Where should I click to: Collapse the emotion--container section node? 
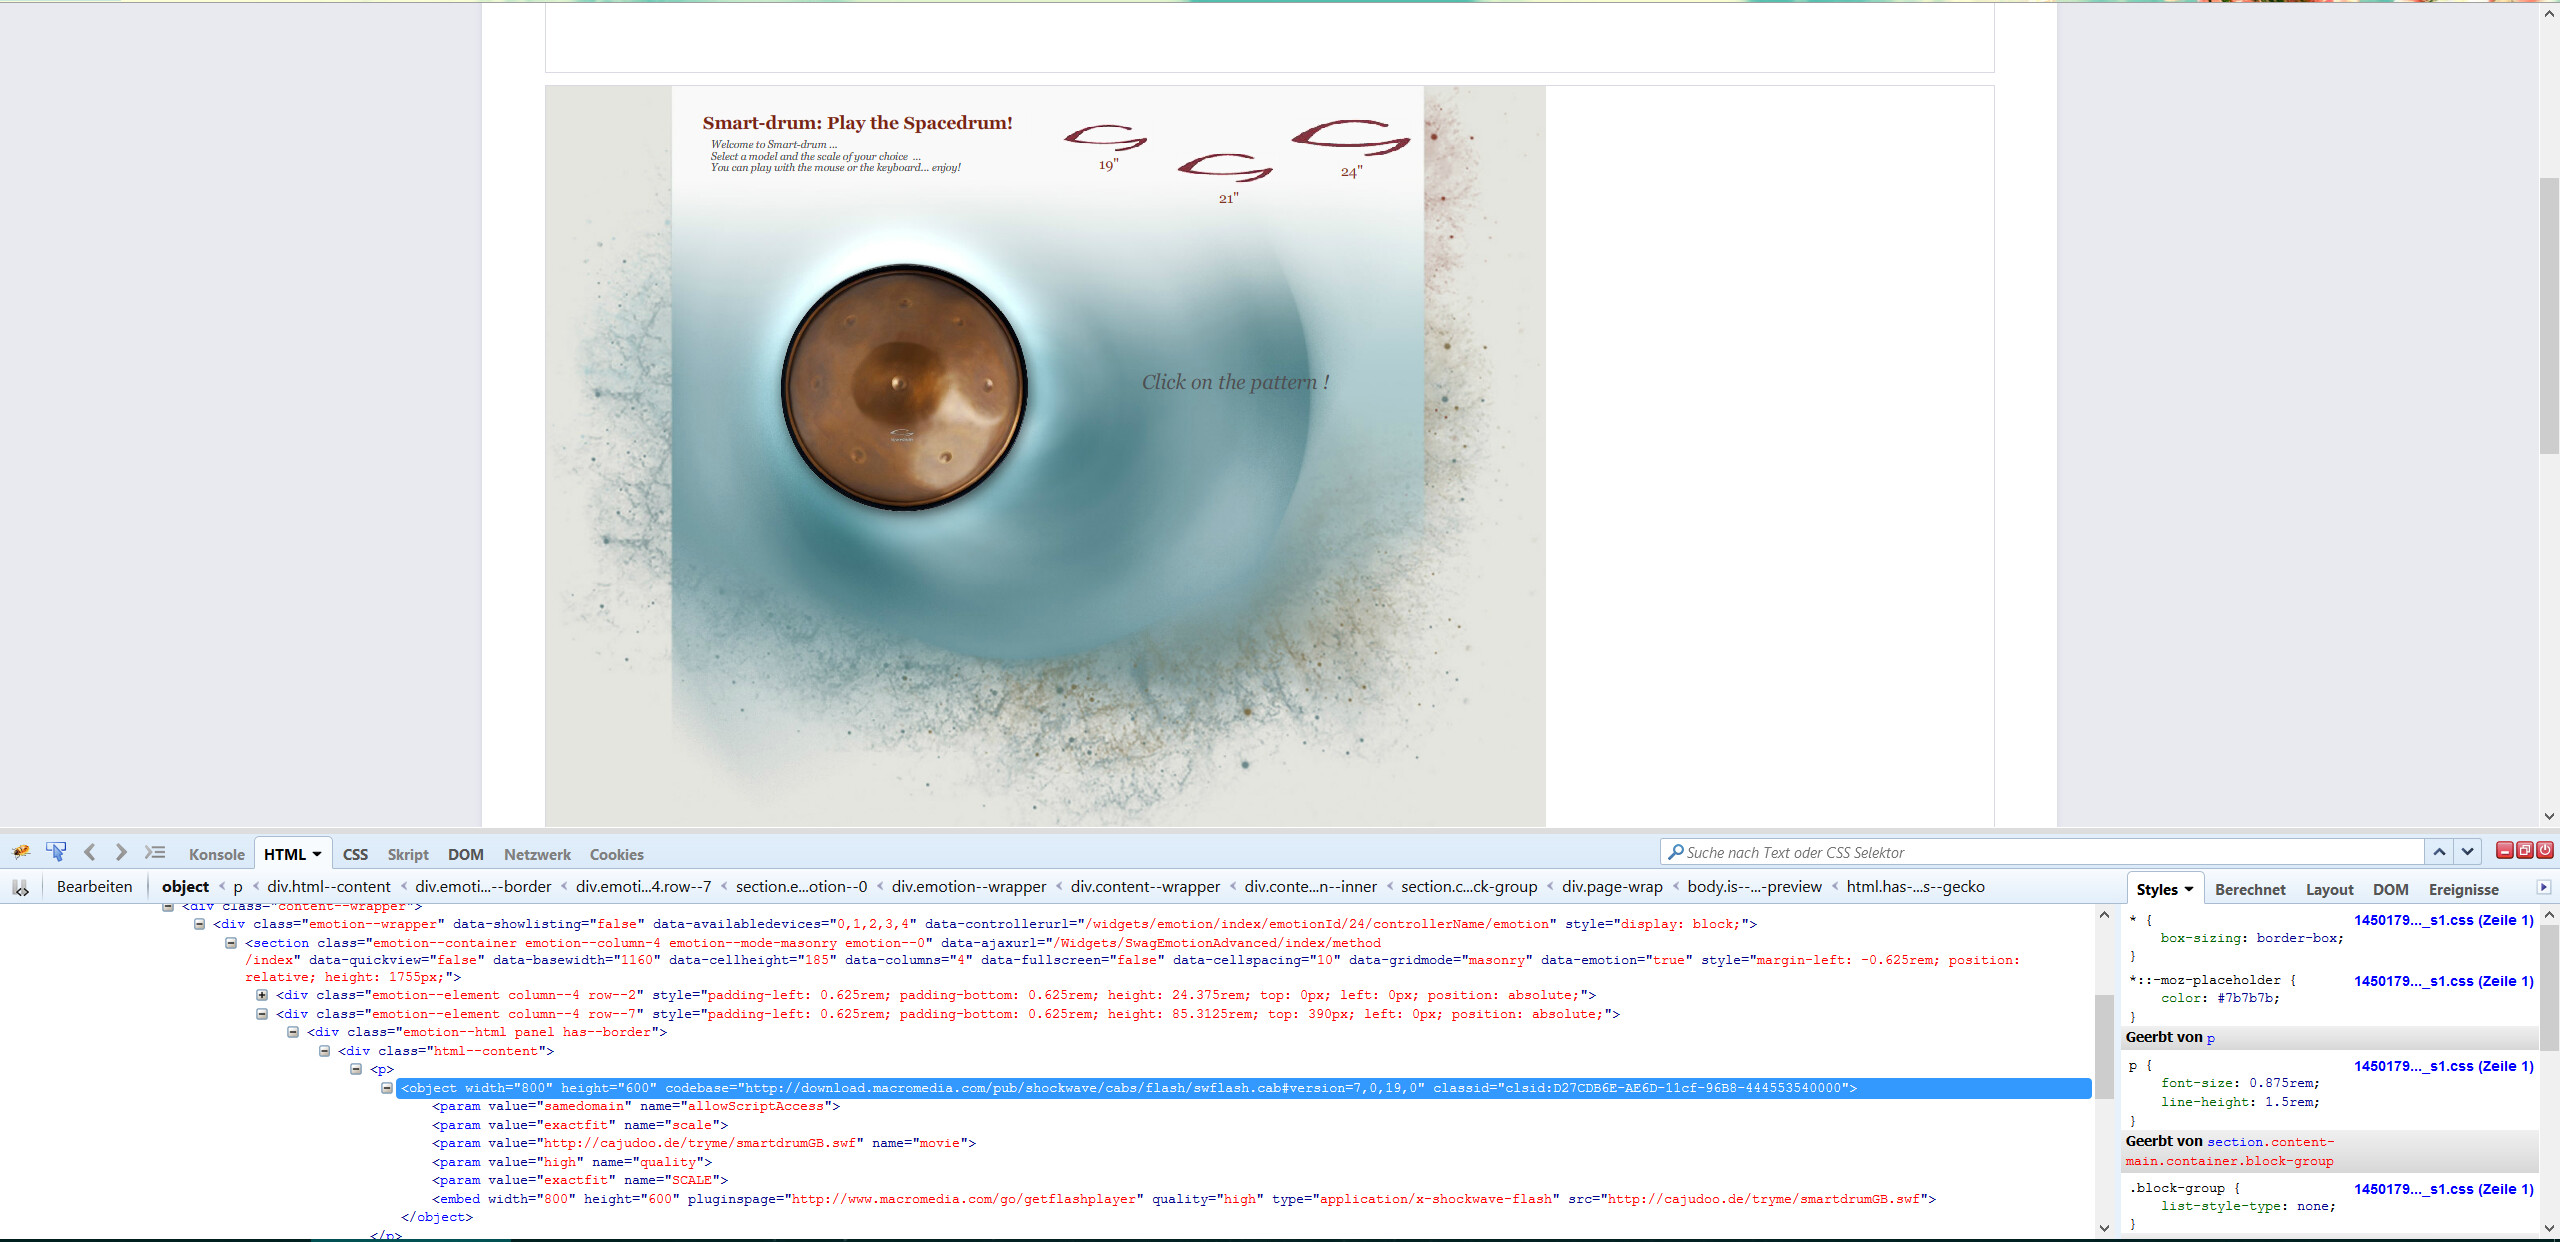click(x=231, y=943)
